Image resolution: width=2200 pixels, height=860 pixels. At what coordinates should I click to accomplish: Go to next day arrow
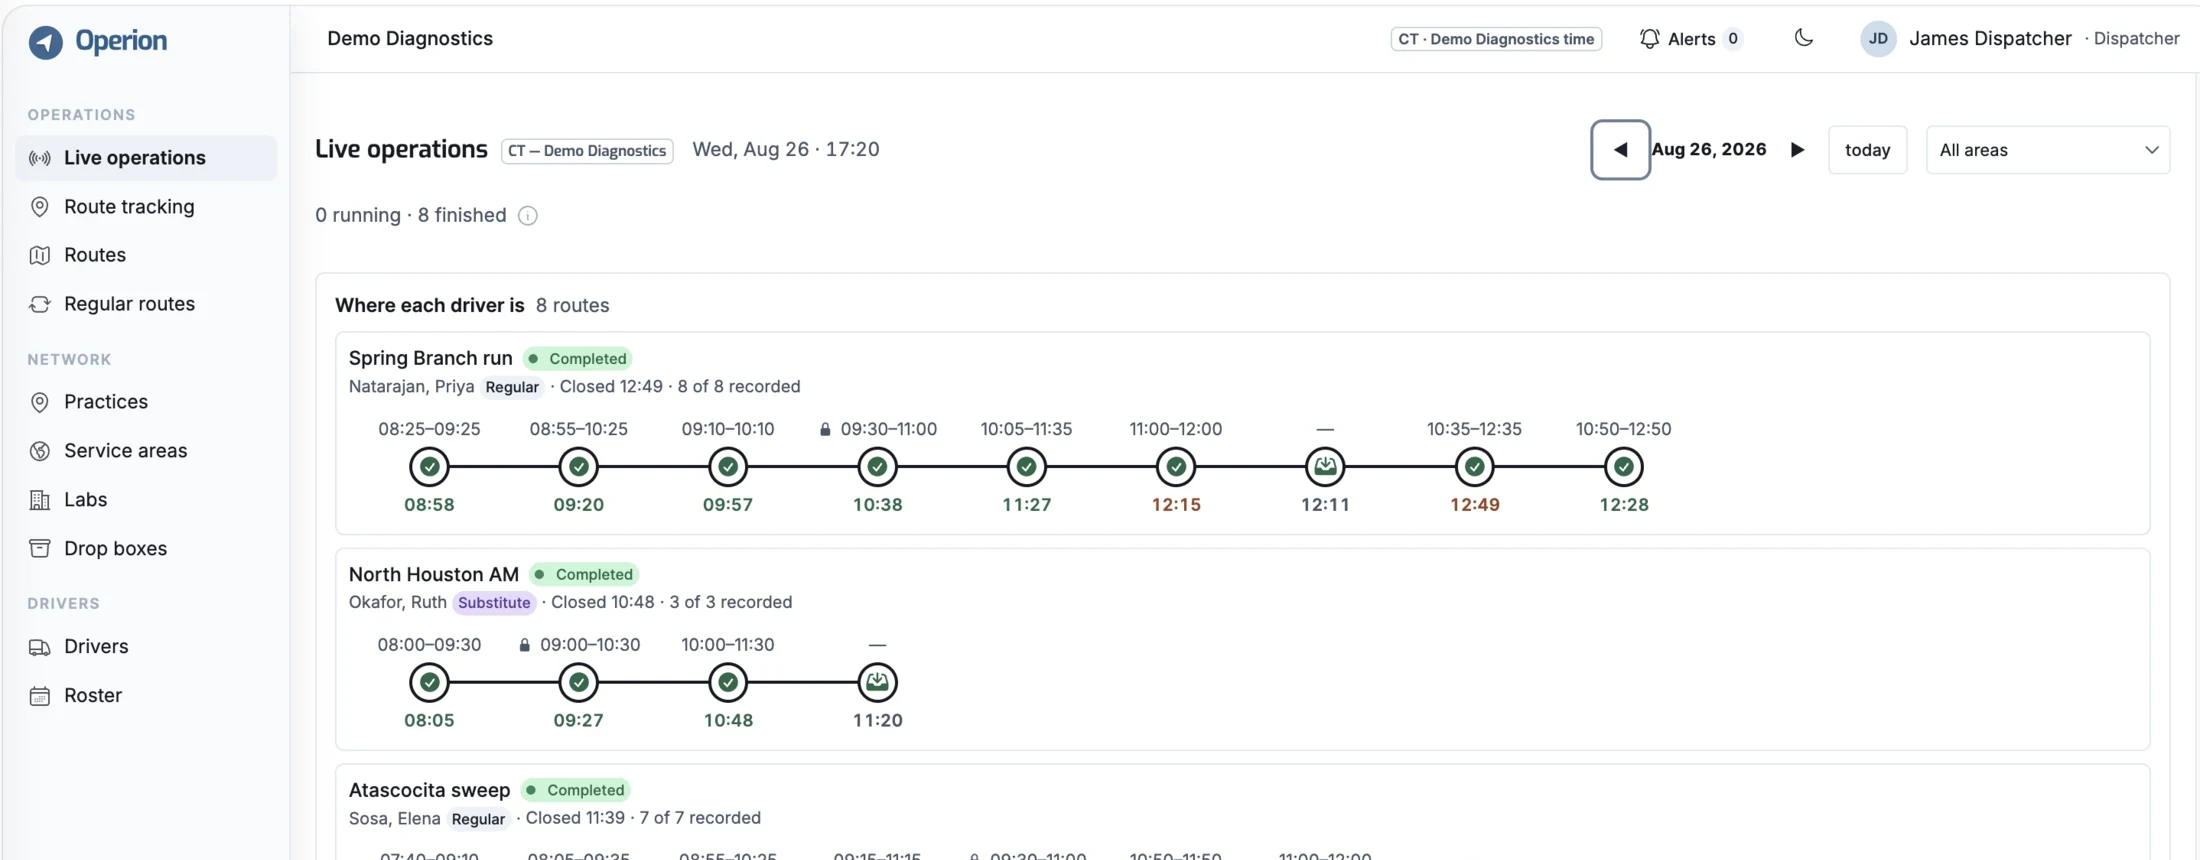[x=1797, y=150]
